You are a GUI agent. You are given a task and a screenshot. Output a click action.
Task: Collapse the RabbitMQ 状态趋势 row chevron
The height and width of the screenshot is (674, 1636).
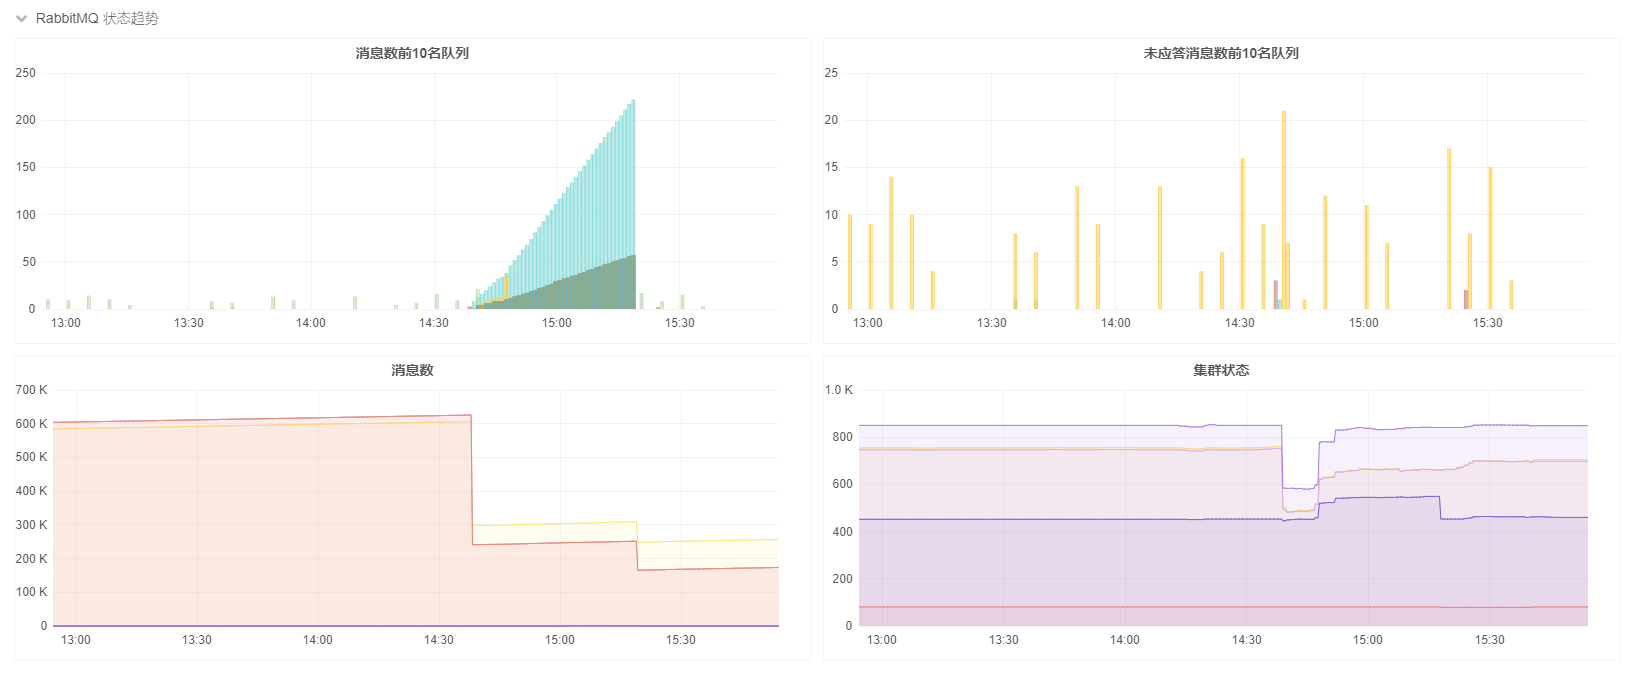(21, 19)
